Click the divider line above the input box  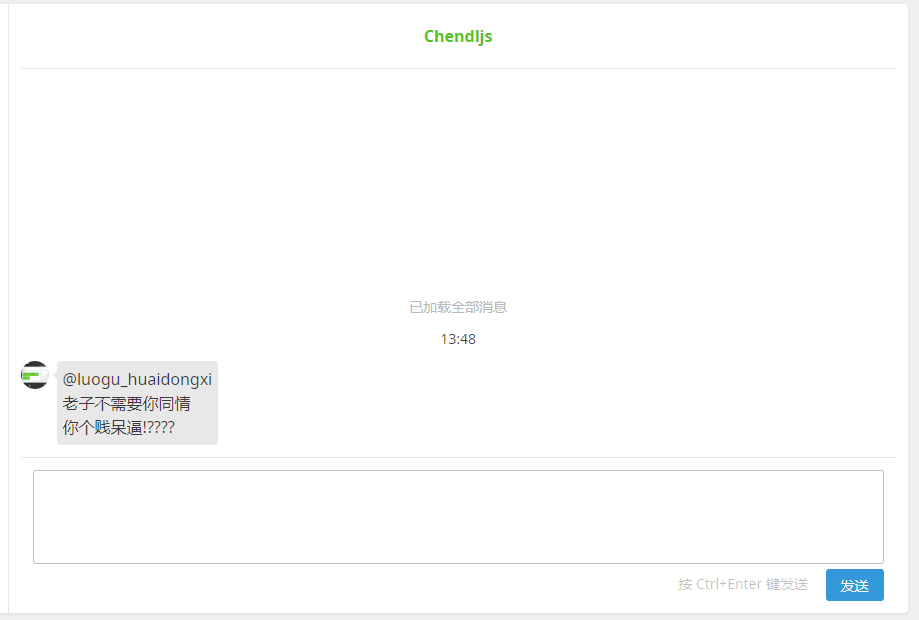click(x=458, y=457)
